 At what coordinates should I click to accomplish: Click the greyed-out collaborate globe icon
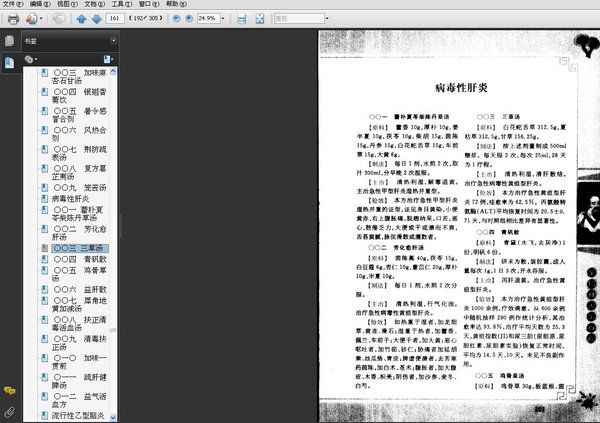click(59, 18)
